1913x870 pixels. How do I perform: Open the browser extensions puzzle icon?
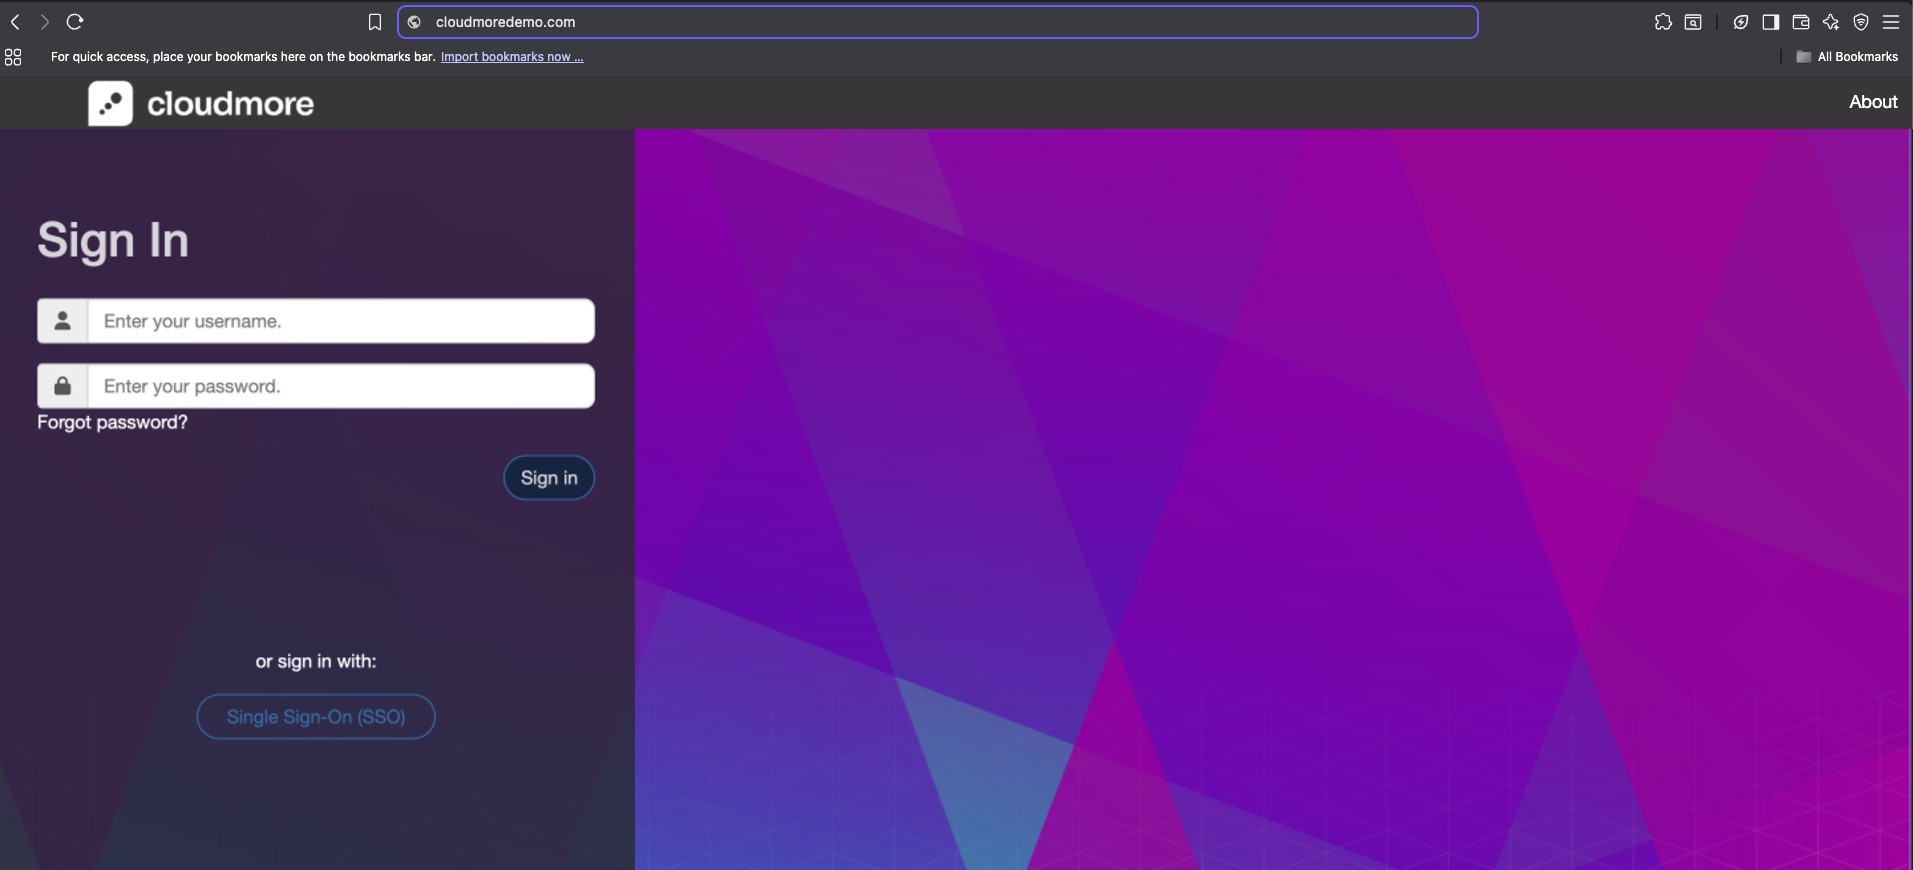[1663, 22]
